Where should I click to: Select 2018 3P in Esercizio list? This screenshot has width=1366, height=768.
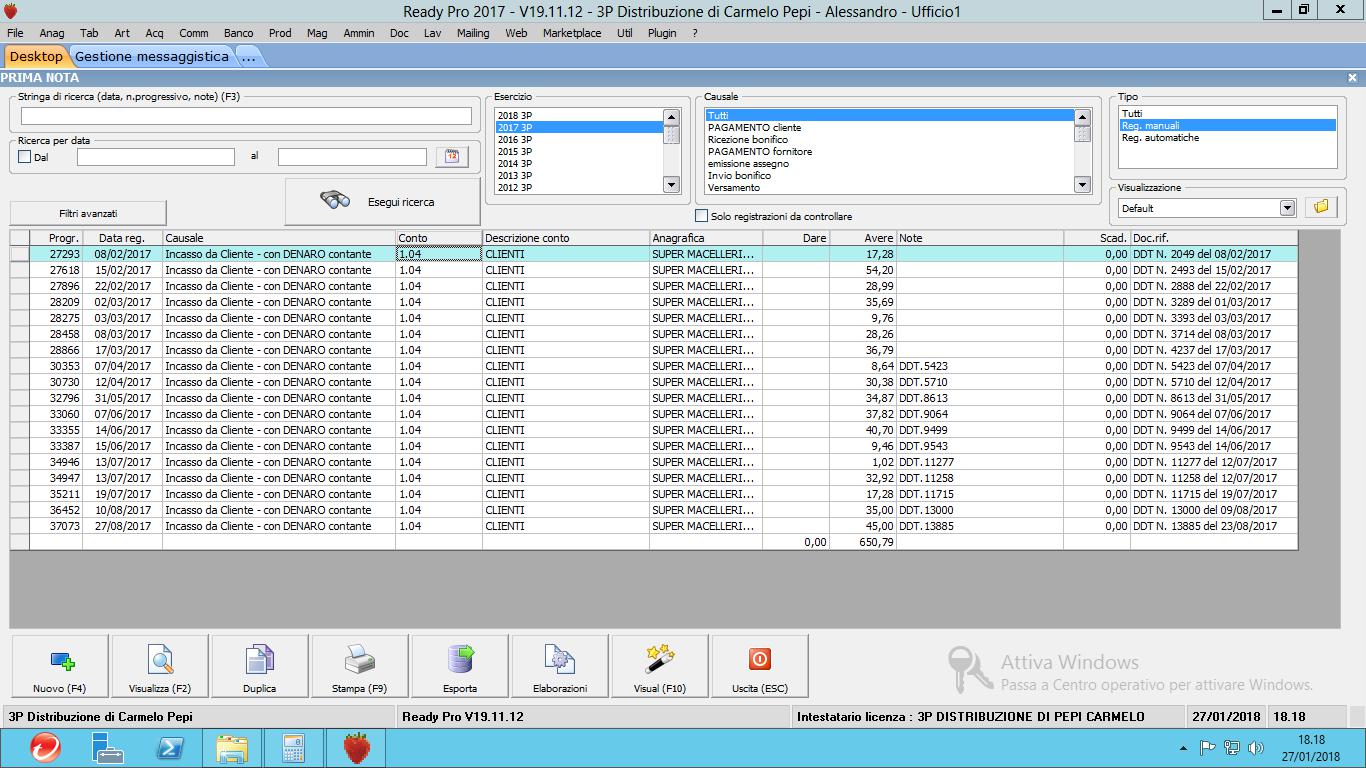coord(579,116)
